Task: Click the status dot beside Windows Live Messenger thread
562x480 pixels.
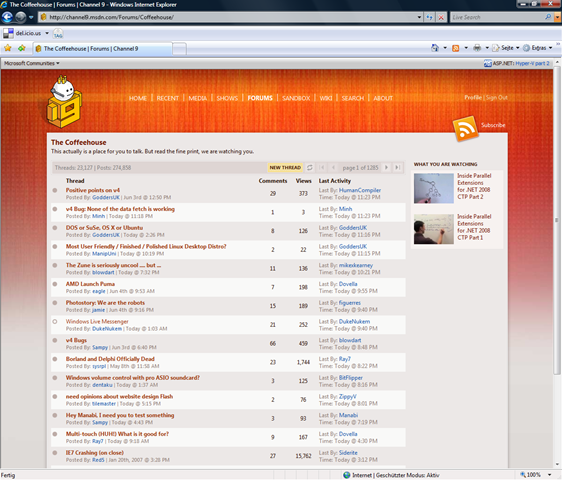Action: tap(55, 322)
